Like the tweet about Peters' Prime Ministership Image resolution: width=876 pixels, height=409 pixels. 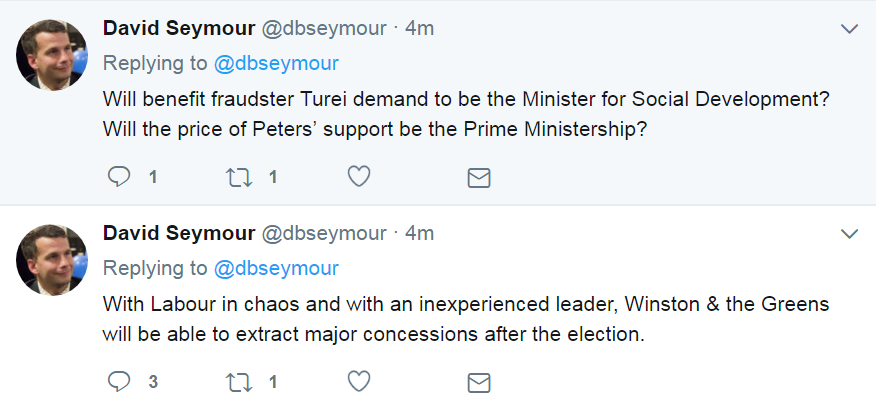point(359,177)
